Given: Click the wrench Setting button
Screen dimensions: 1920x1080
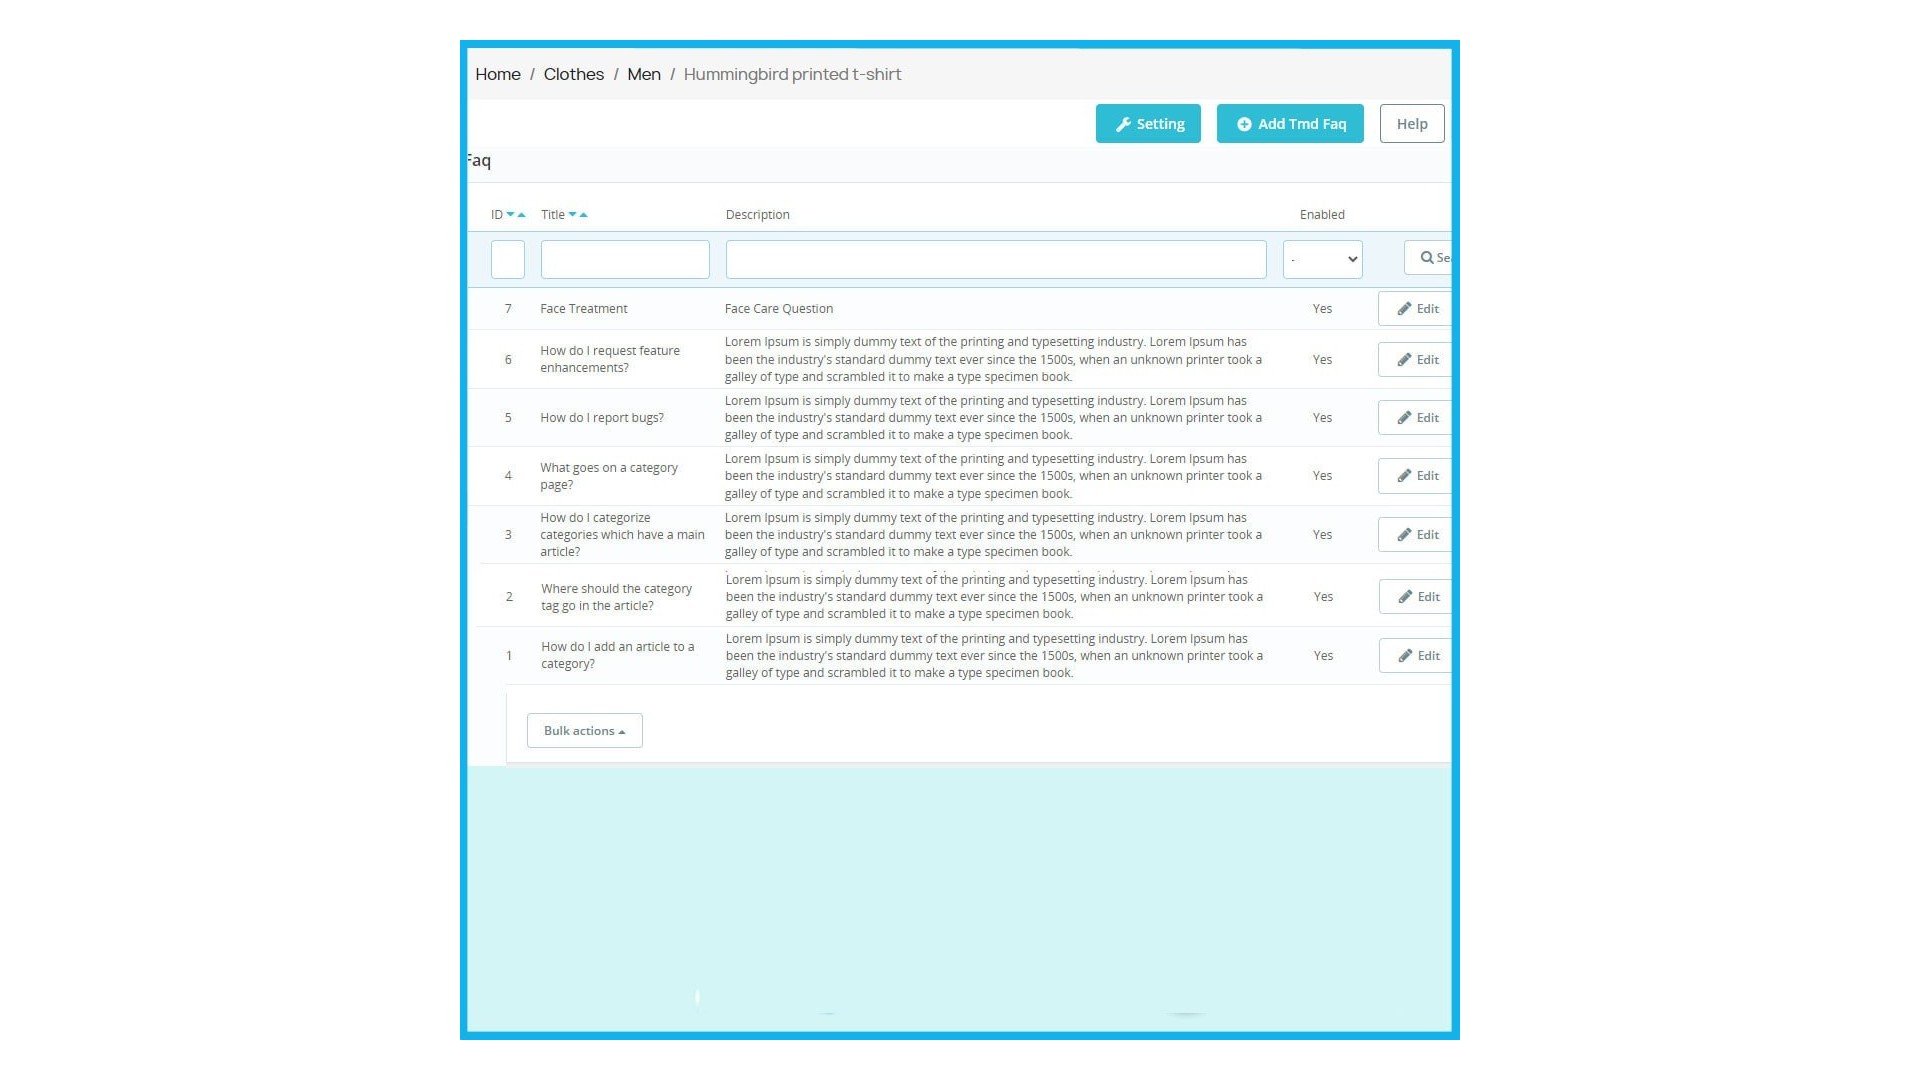Looking at the screenshot, I should click(x=1148, y=124).
